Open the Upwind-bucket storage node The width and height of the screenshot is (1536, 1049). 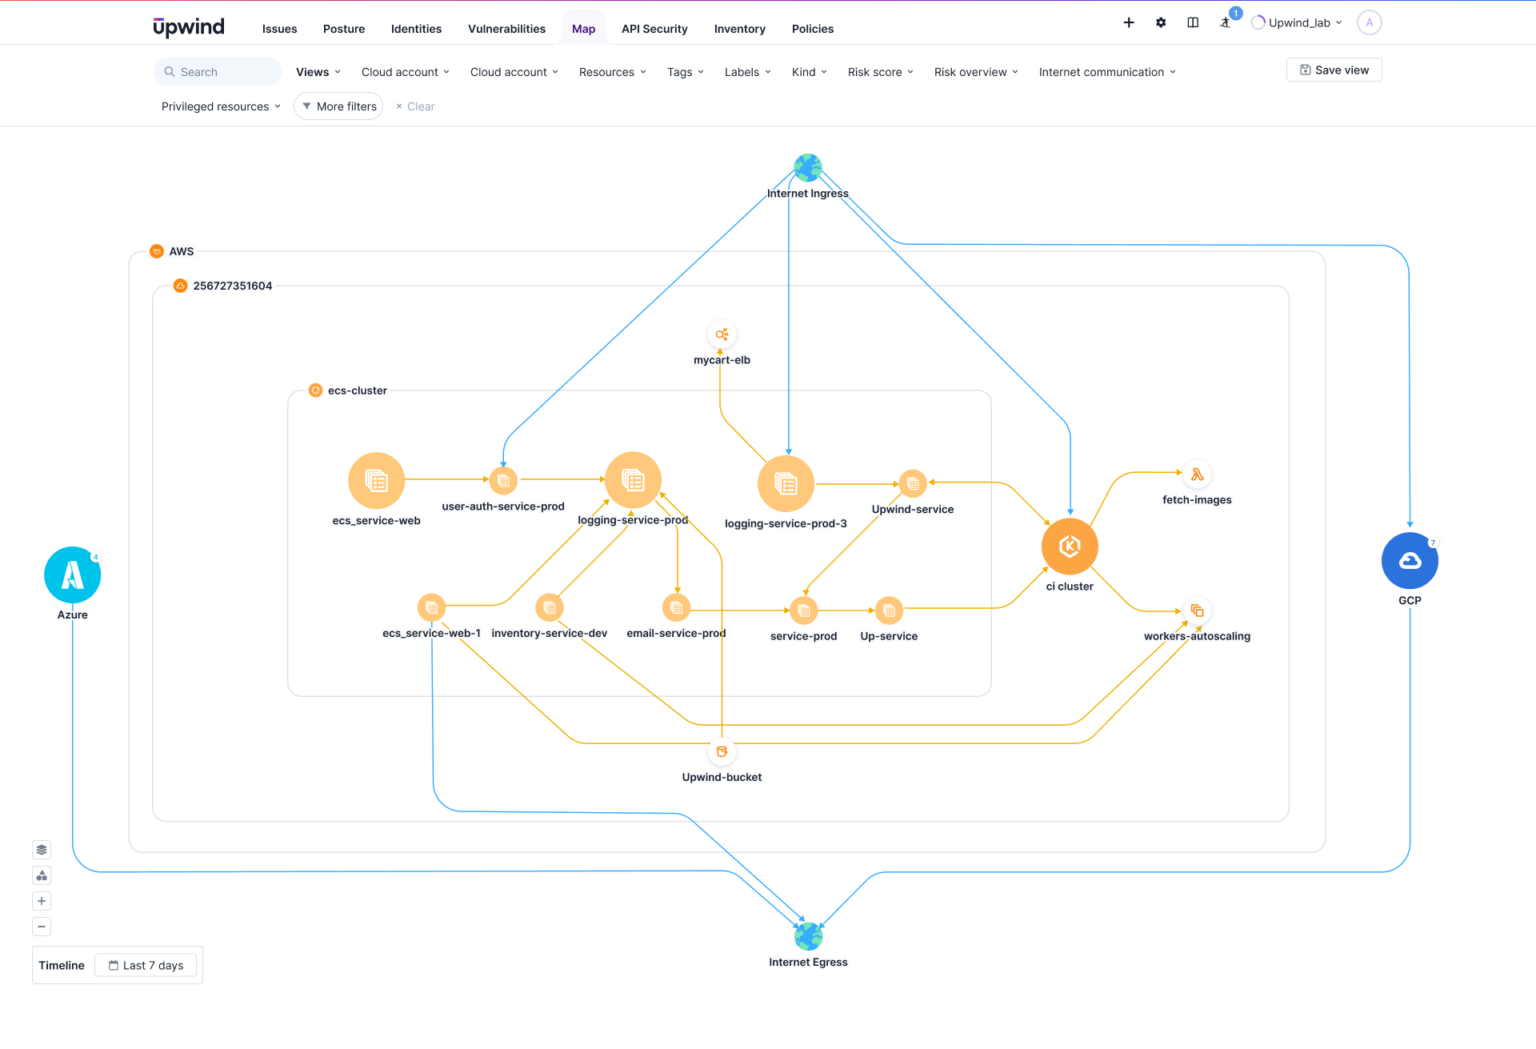(x=721, y=751)
